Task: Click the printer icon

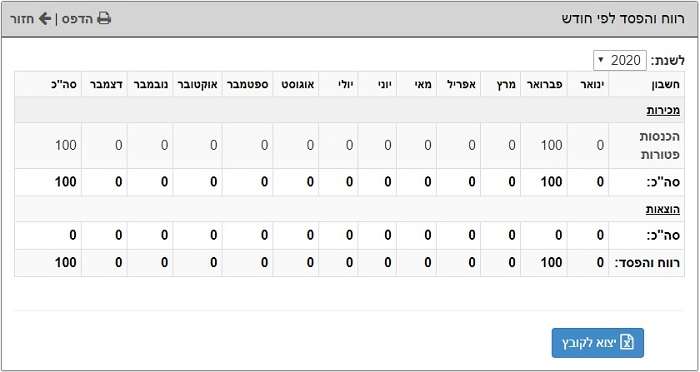Action: (104, 19)
